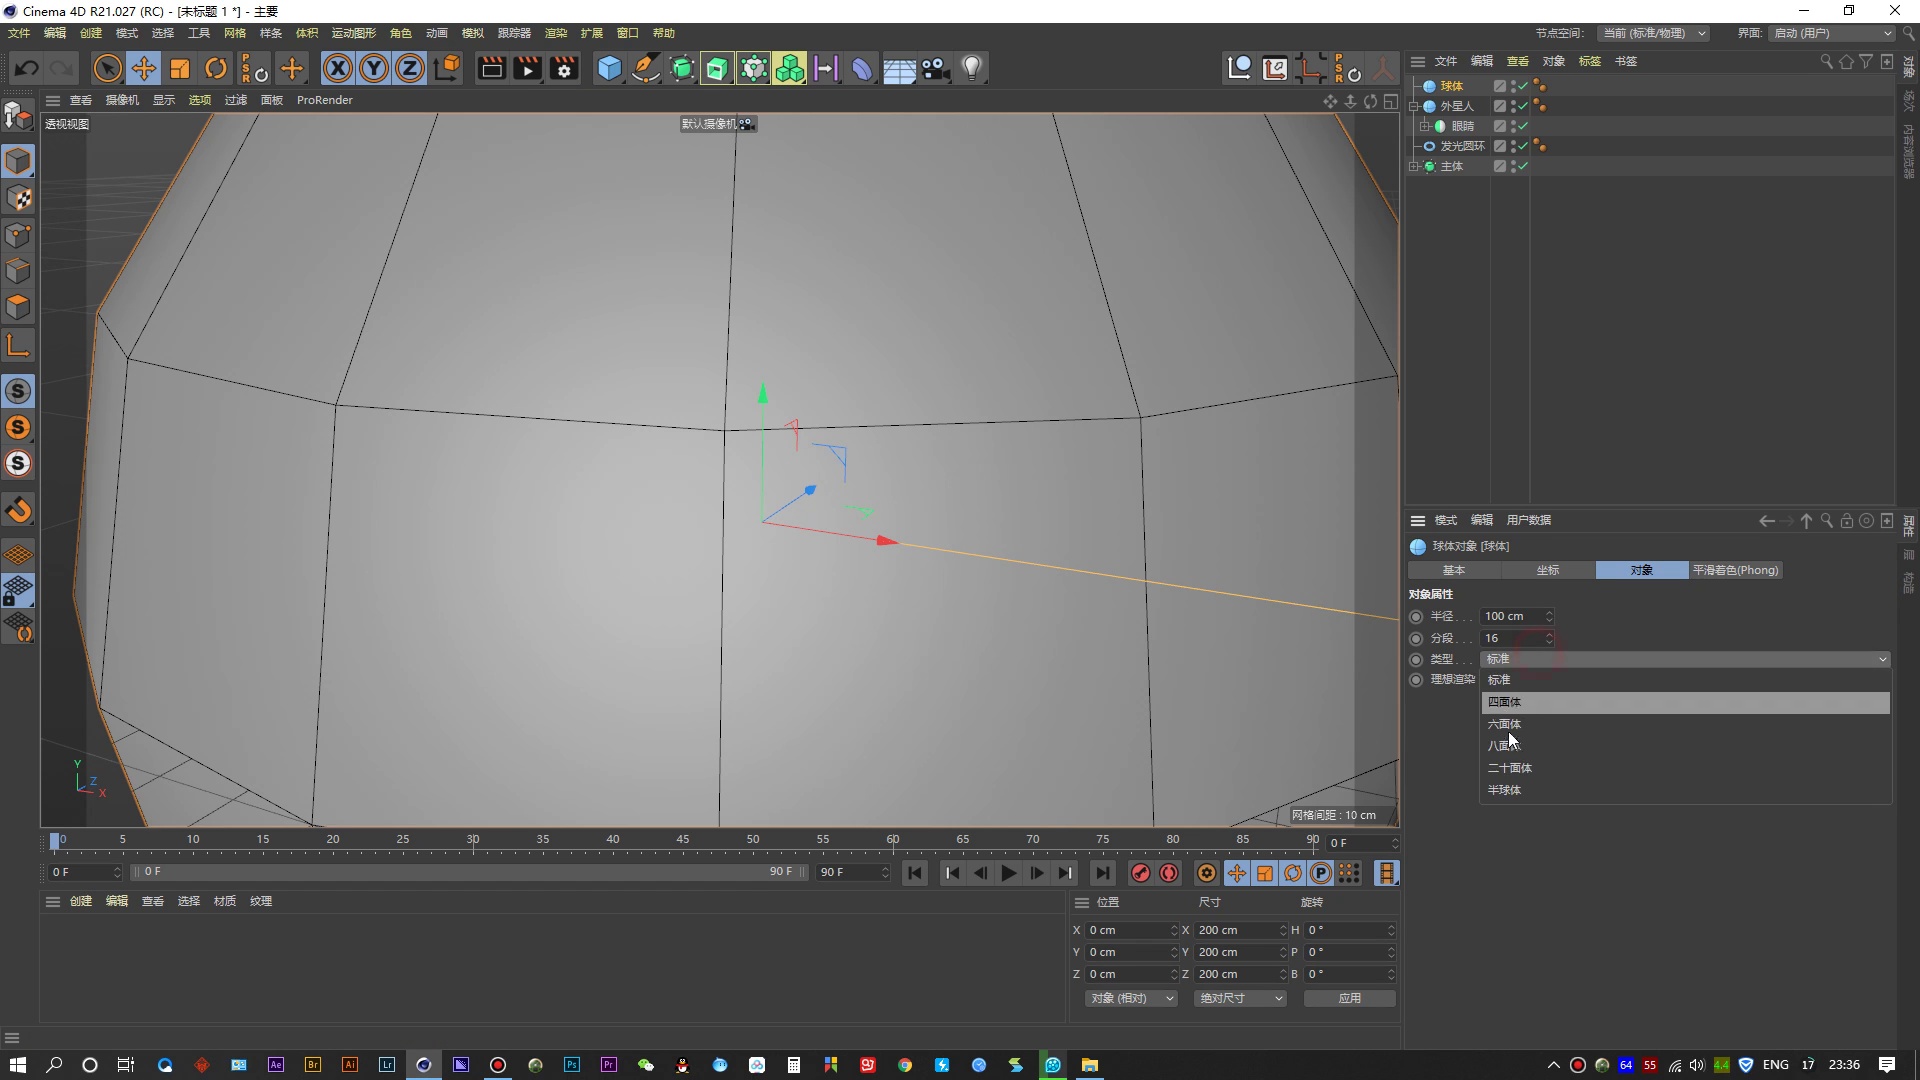Toggle enable checkmark for 主体 object

1523,166
